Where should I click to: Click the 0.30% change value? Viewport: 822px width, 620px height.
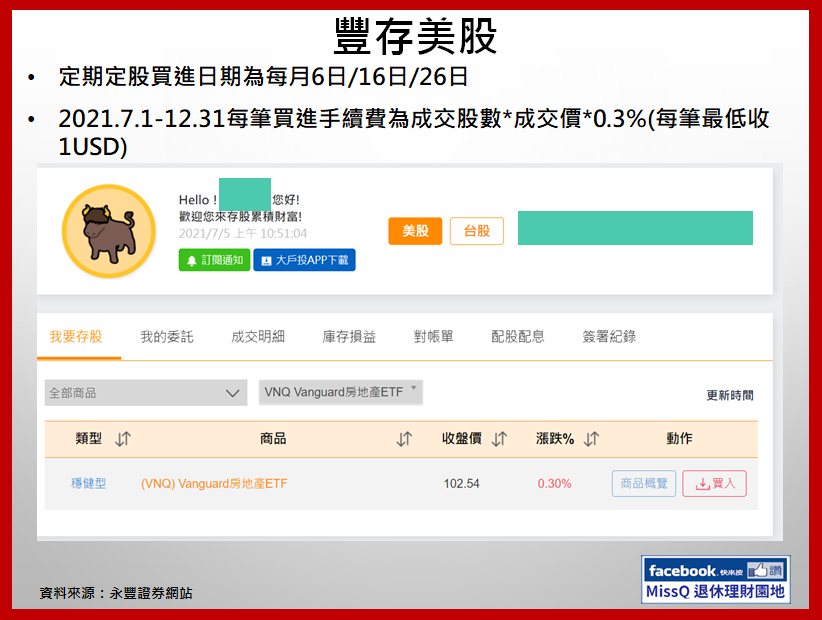pos(554,484)
